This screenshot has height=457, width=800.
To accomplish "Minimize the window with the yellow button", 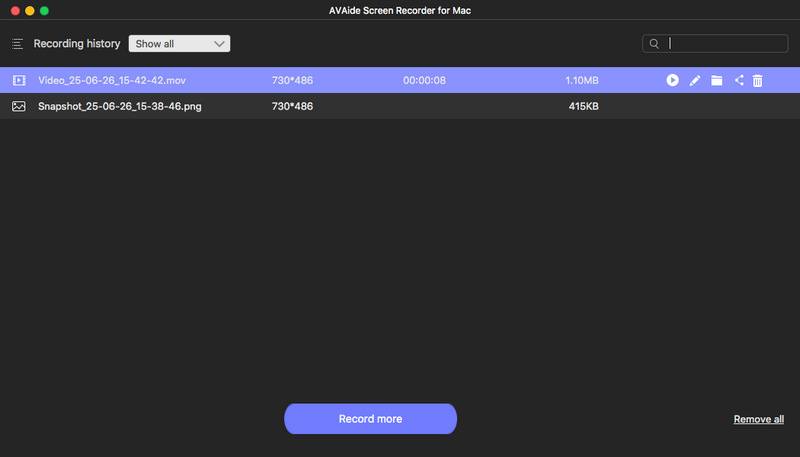I will 30,11.
